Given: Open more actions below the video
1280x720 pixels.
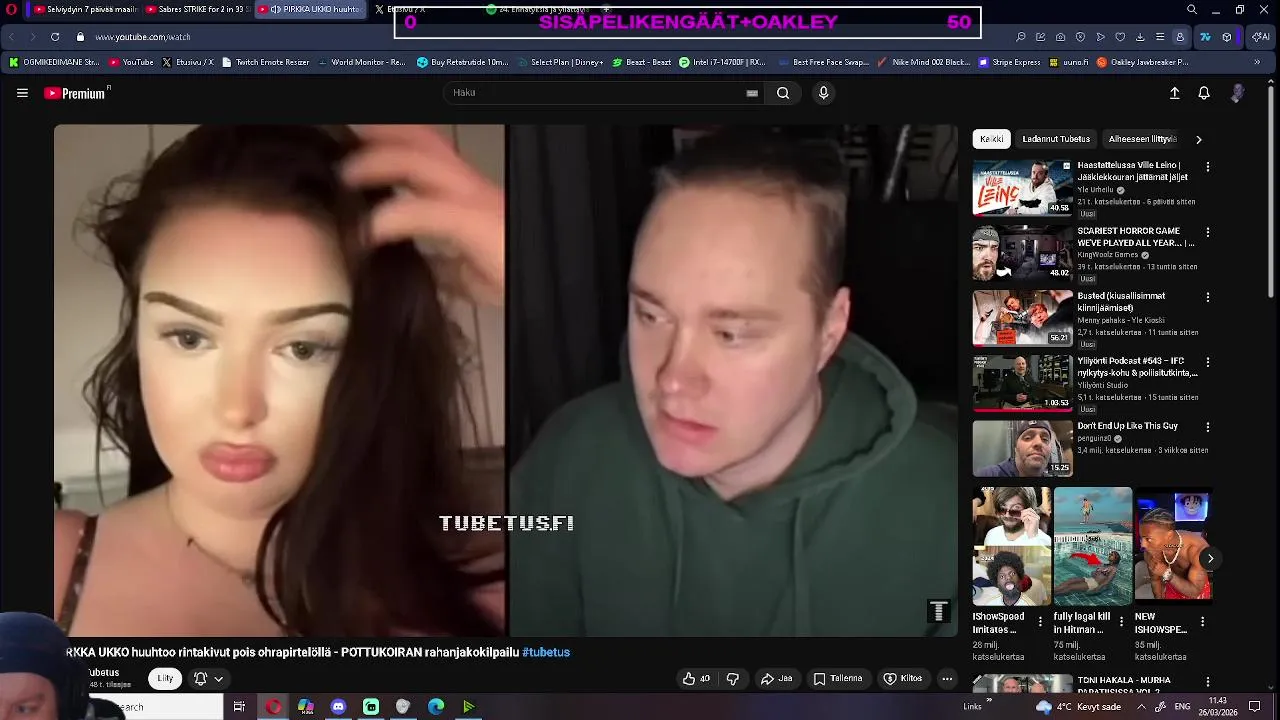Looking at the screenshot, I should [947, 679].
